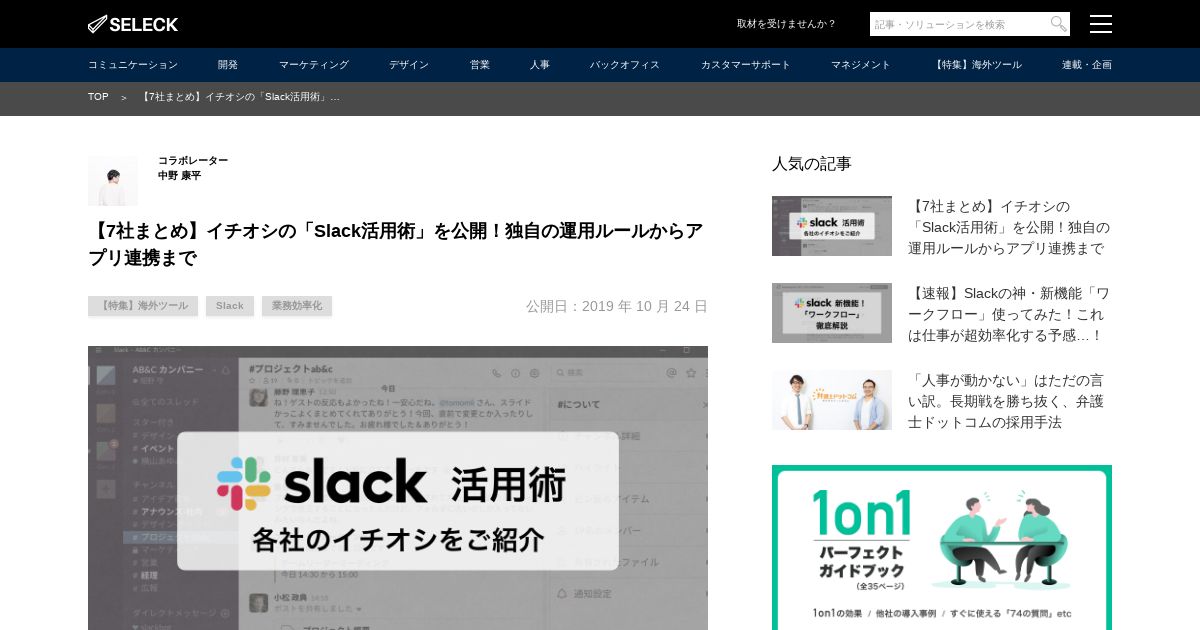1200x630 pixels.
Task: Open the 連載・企画 menu item
Action: 1087,65
